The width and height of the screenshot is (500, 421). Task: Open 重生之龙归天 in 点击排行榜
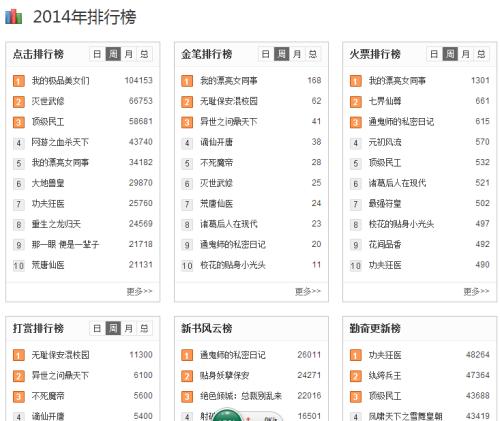pos(56,224)
